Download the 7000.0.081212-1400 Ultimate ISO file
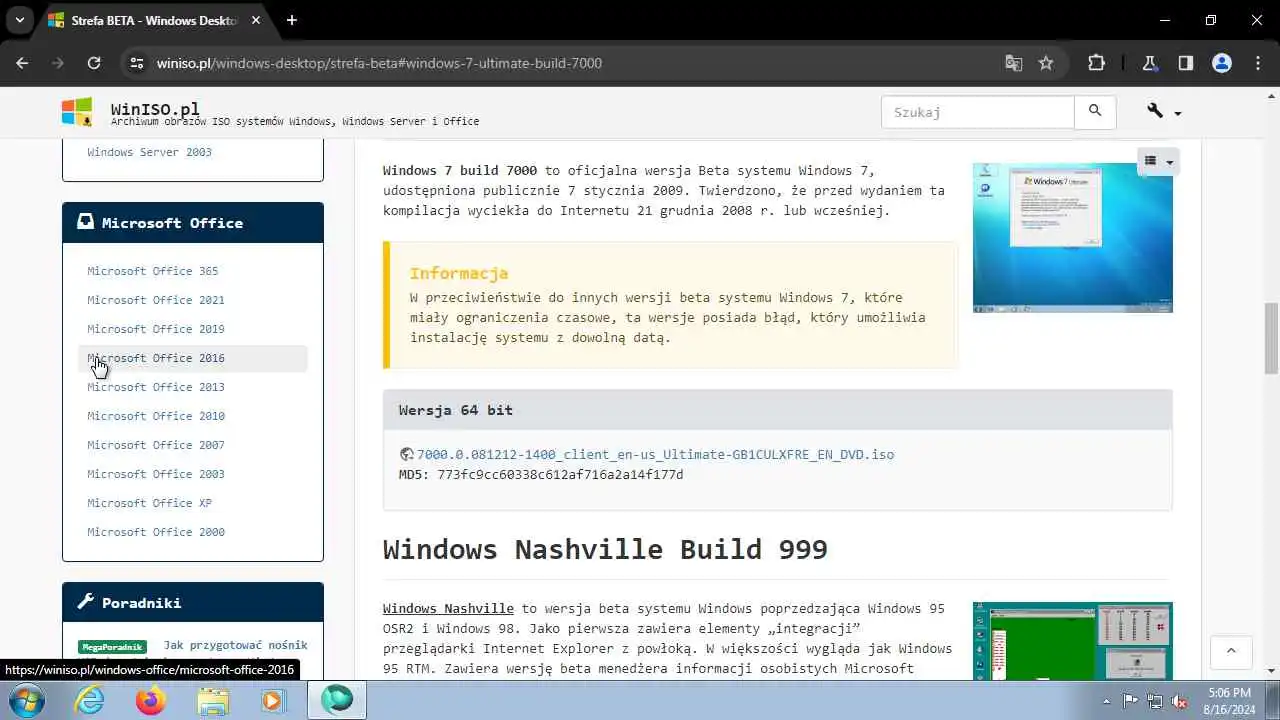This screenshot has height=720, width=1280. click(x=655, y=454)
